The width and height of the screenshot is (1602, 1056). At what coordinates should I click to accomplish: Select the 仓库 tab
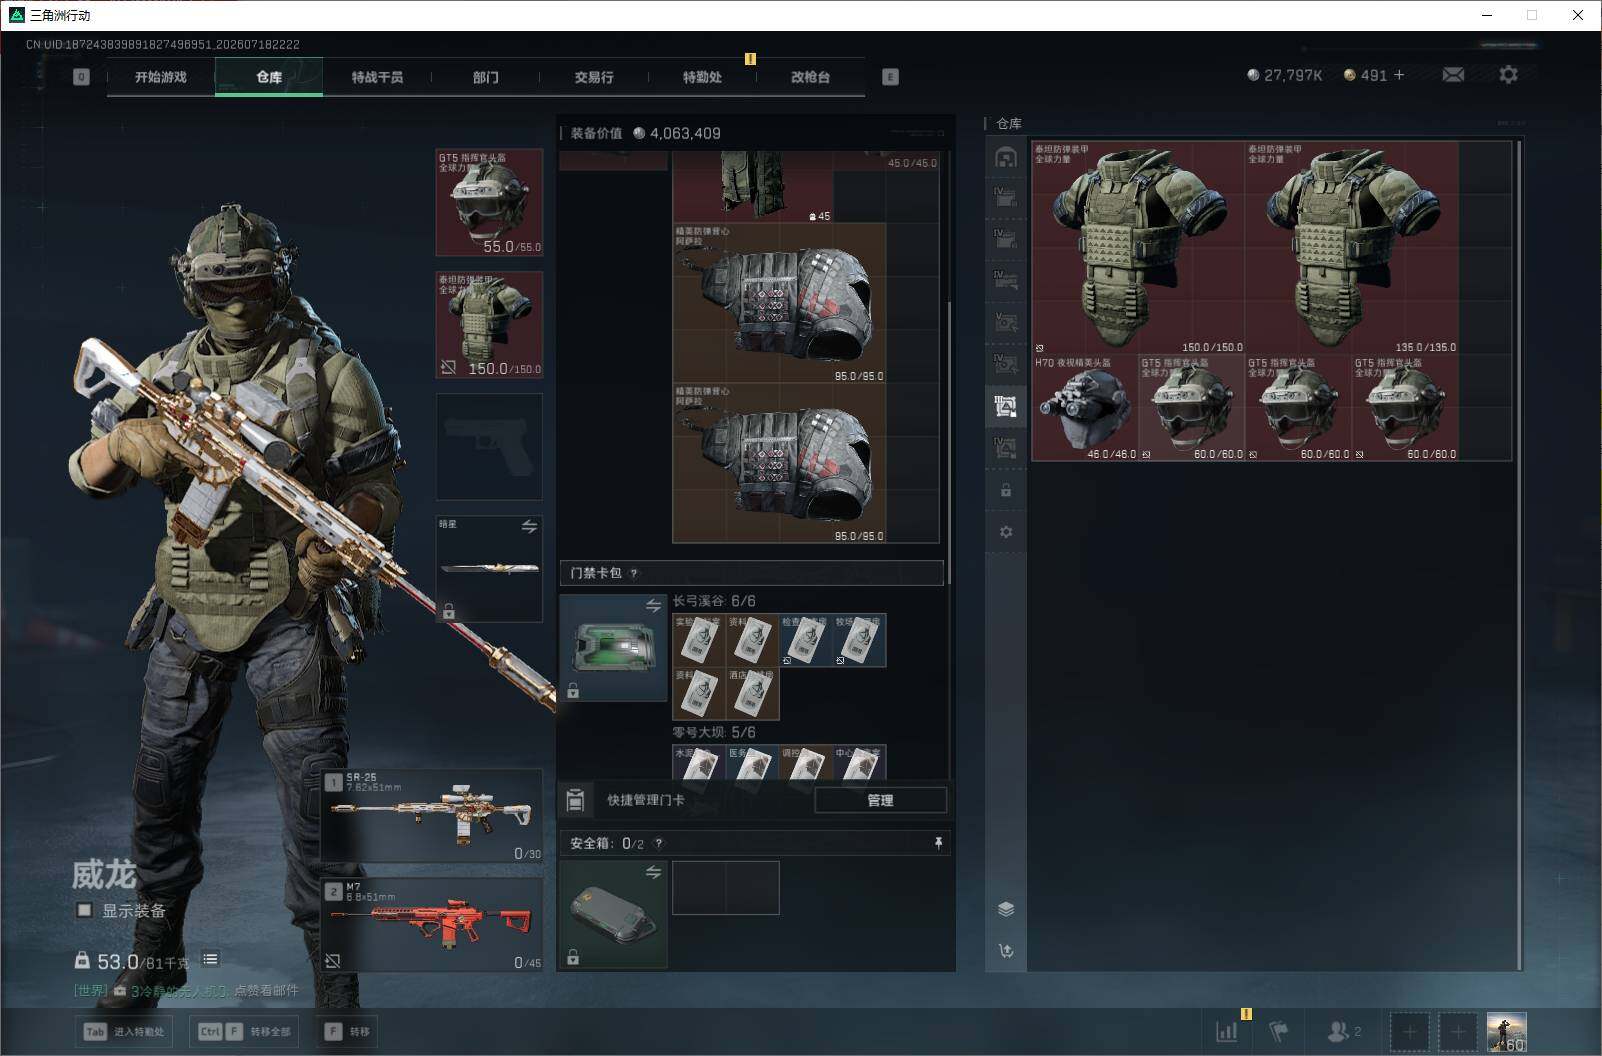click(x=269, y=77)
